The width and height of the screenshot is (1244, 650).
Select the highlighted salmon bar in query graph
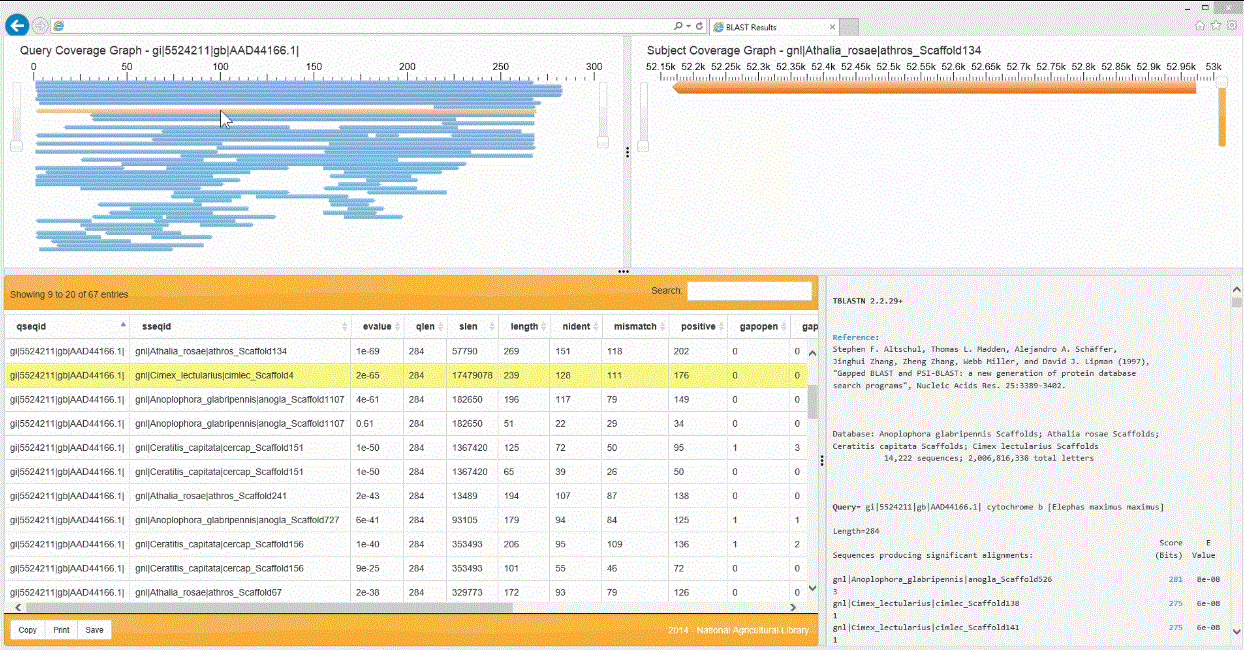point(285,110)
